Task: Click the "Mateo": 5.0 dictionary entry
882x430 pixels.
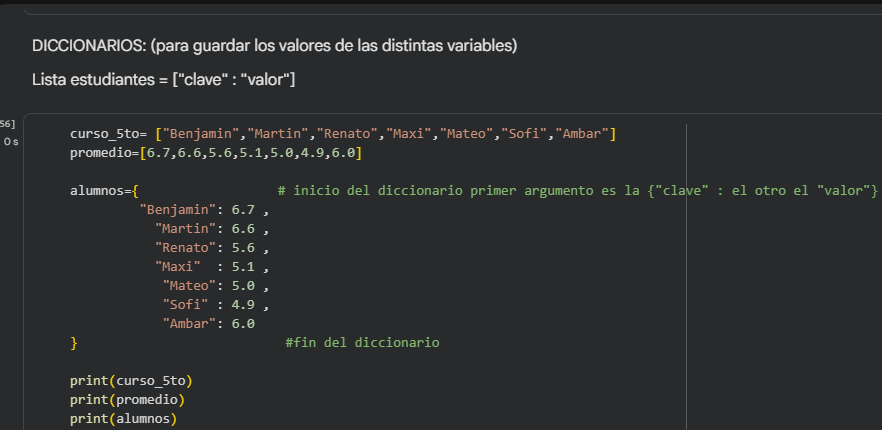Action: [216, 286]
